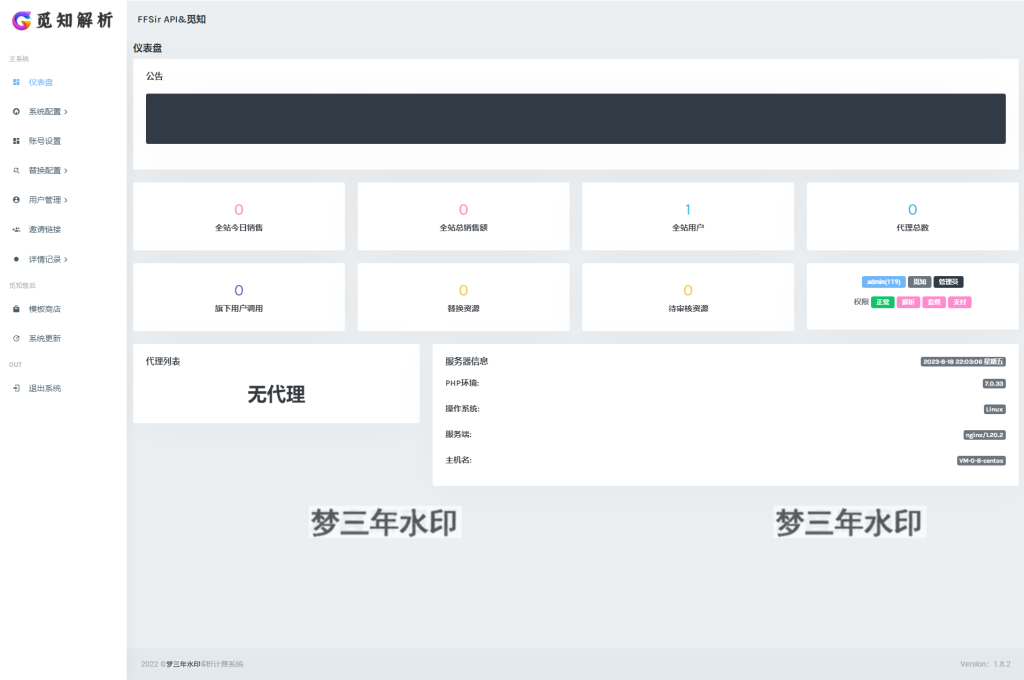Screen dimensions: 1024x680
Task: Click the FFSir API&觅知 header title
Action: click(x=172, y=20)
